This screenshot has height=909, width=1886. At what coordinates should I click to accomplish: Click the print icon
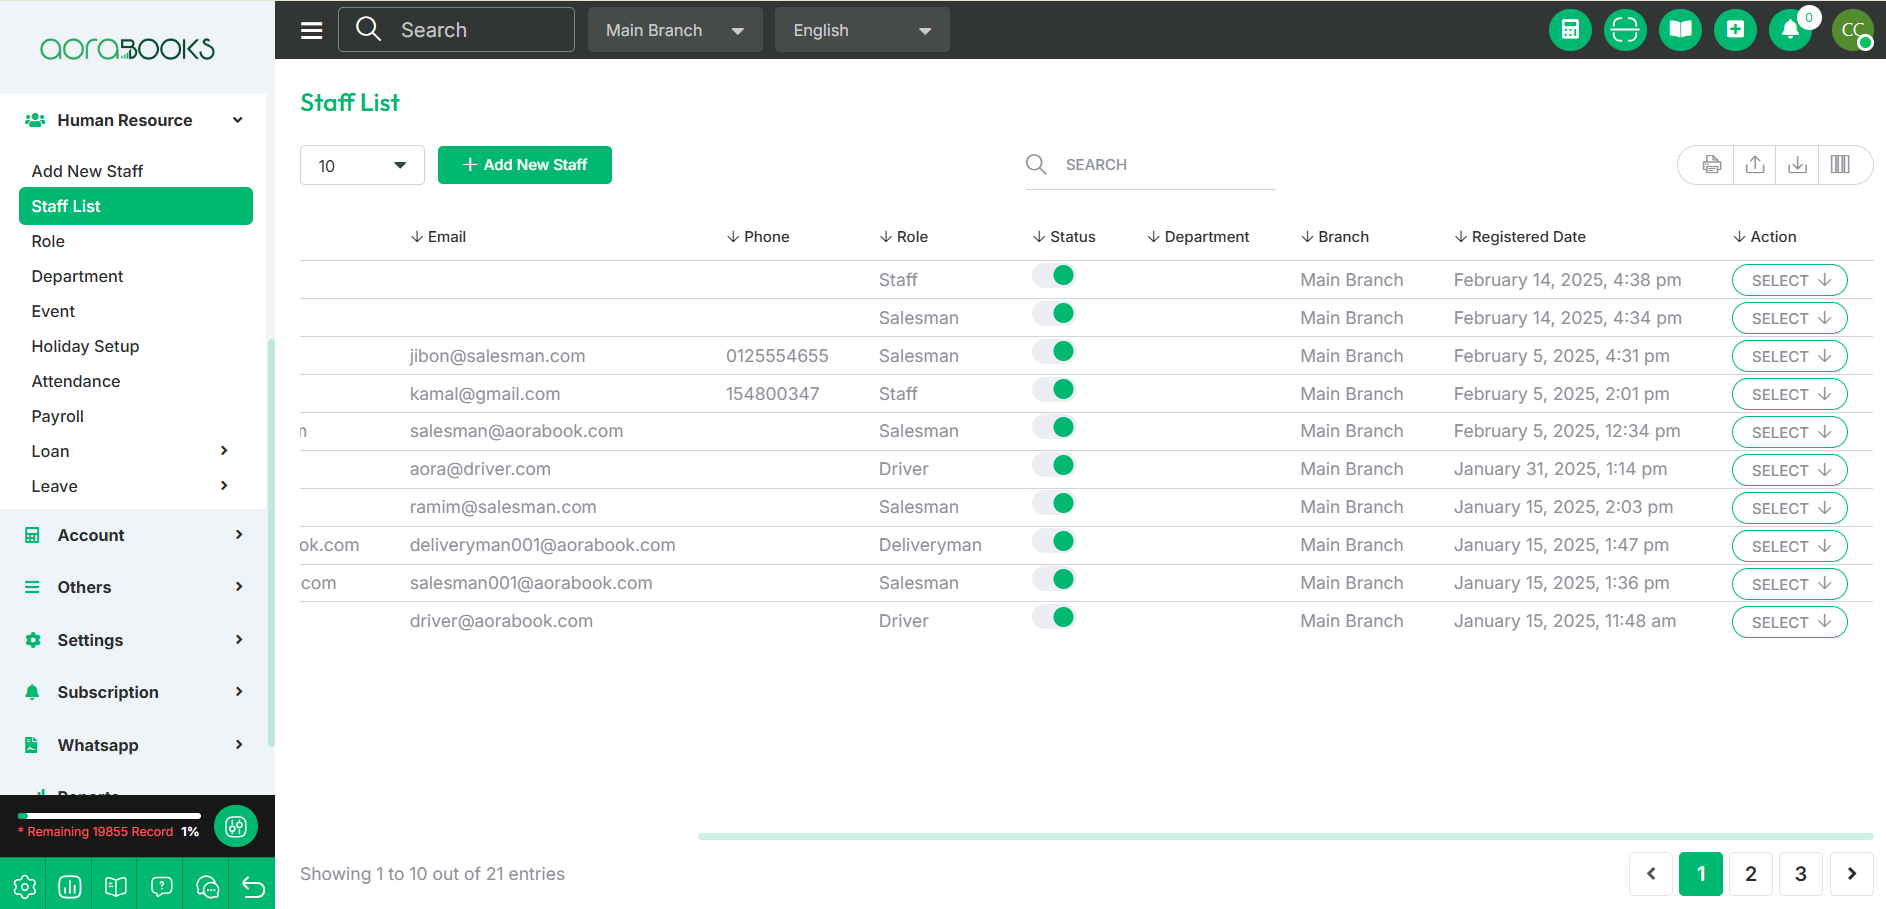1712,165
